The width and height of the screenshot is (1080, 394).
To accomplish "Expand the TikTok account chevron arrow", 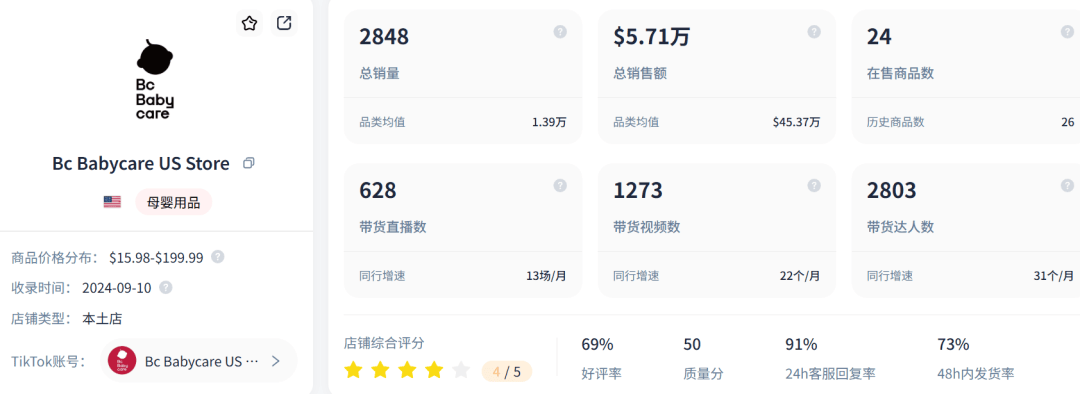I will coord(276,360).
